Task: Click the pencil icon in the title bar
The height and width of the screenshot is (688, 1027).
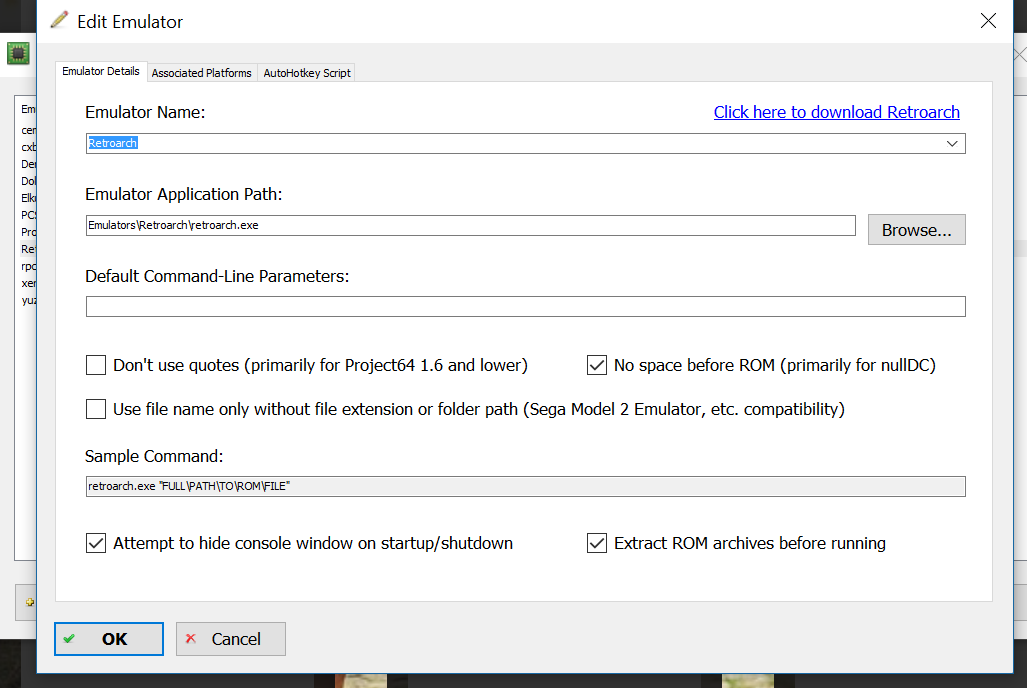Action: (x=60, y=20)
